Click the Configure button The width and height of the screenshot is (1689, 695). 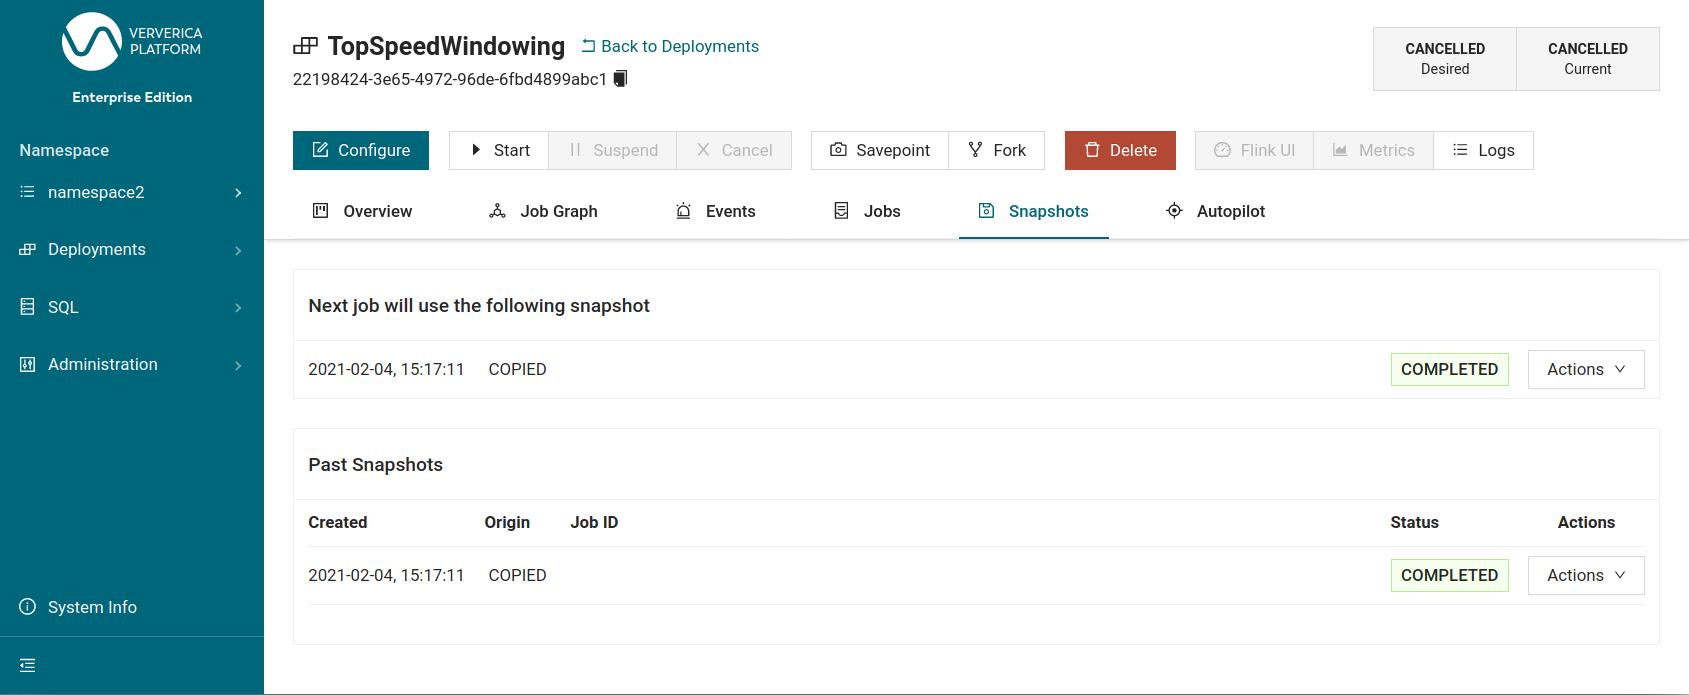(361, 150)
